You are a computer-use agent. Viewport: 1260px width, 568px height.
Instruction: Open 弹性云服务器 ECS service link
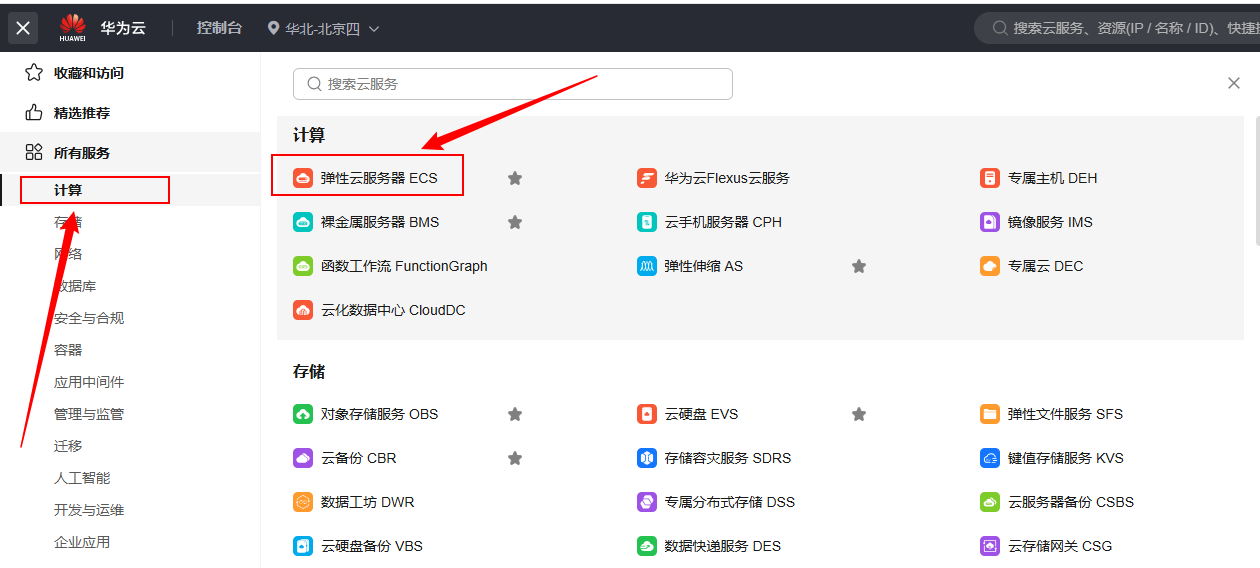379,178
